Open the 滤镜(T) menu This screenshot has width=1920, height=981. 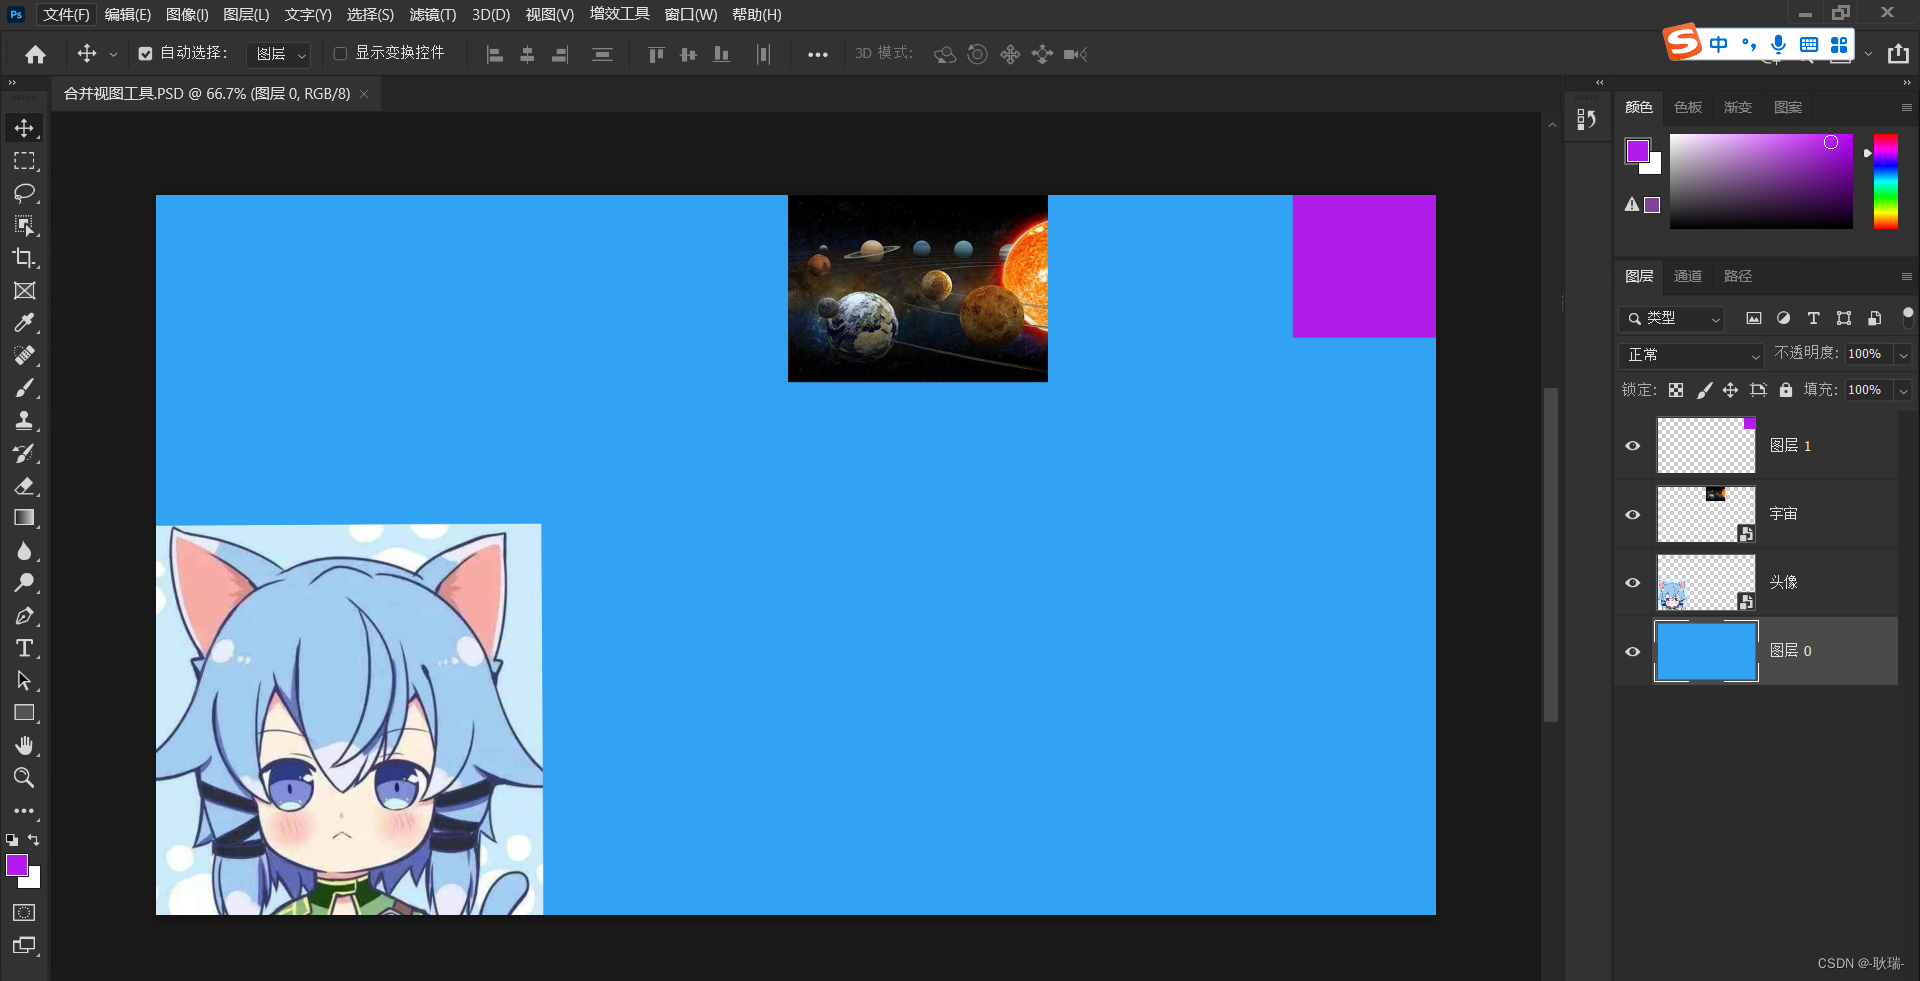tap(432, 15)
